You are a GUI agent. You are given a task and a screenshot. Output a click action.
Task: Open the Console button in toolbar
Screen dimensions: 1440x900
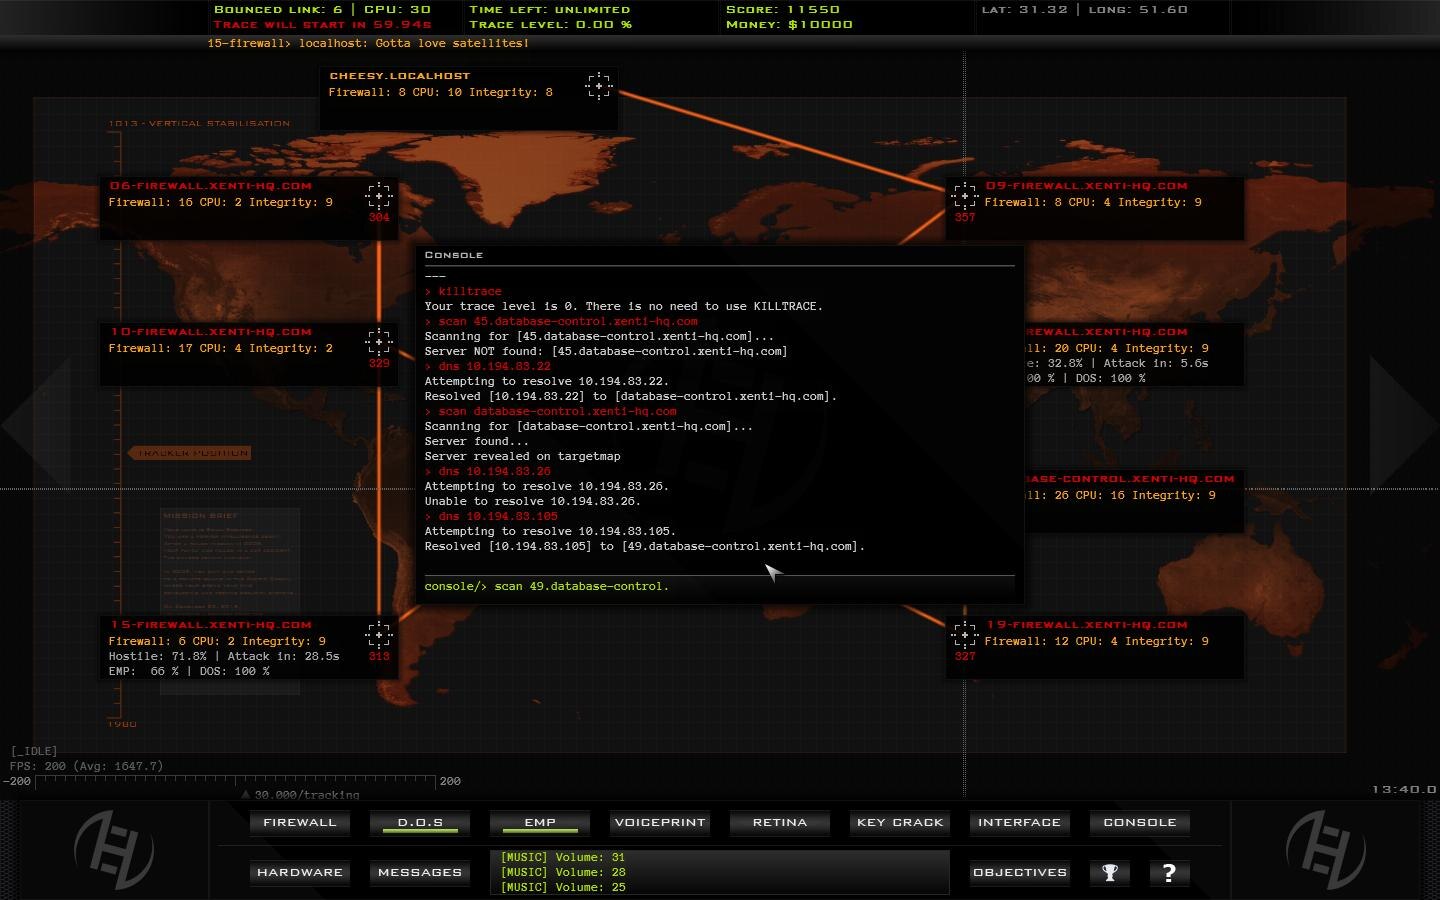pyautogui.click(x=1140, y=823)
